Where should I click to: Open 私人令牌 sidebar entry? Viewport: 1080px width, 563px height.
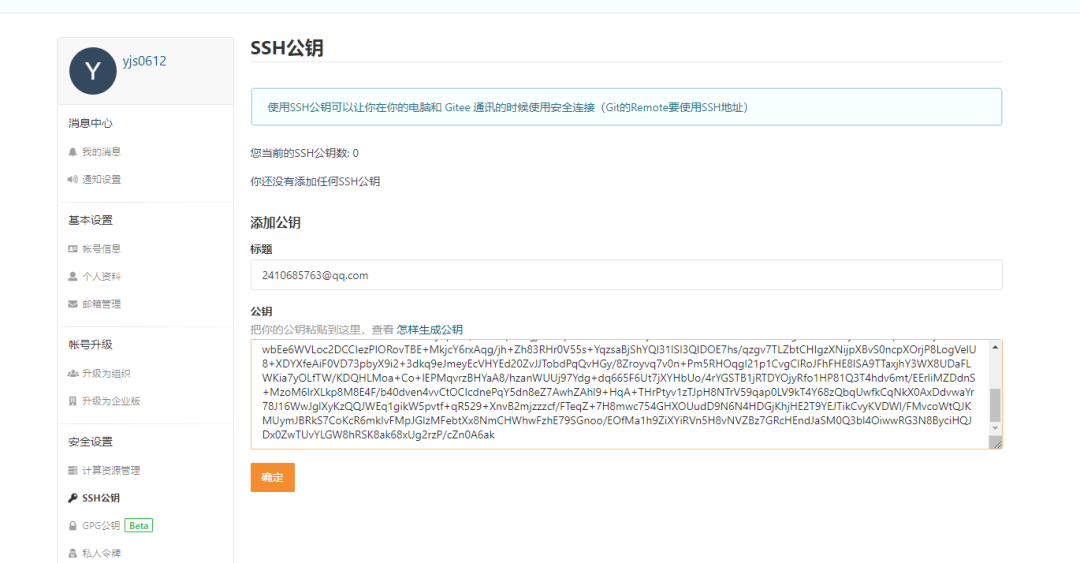[101, 553]
